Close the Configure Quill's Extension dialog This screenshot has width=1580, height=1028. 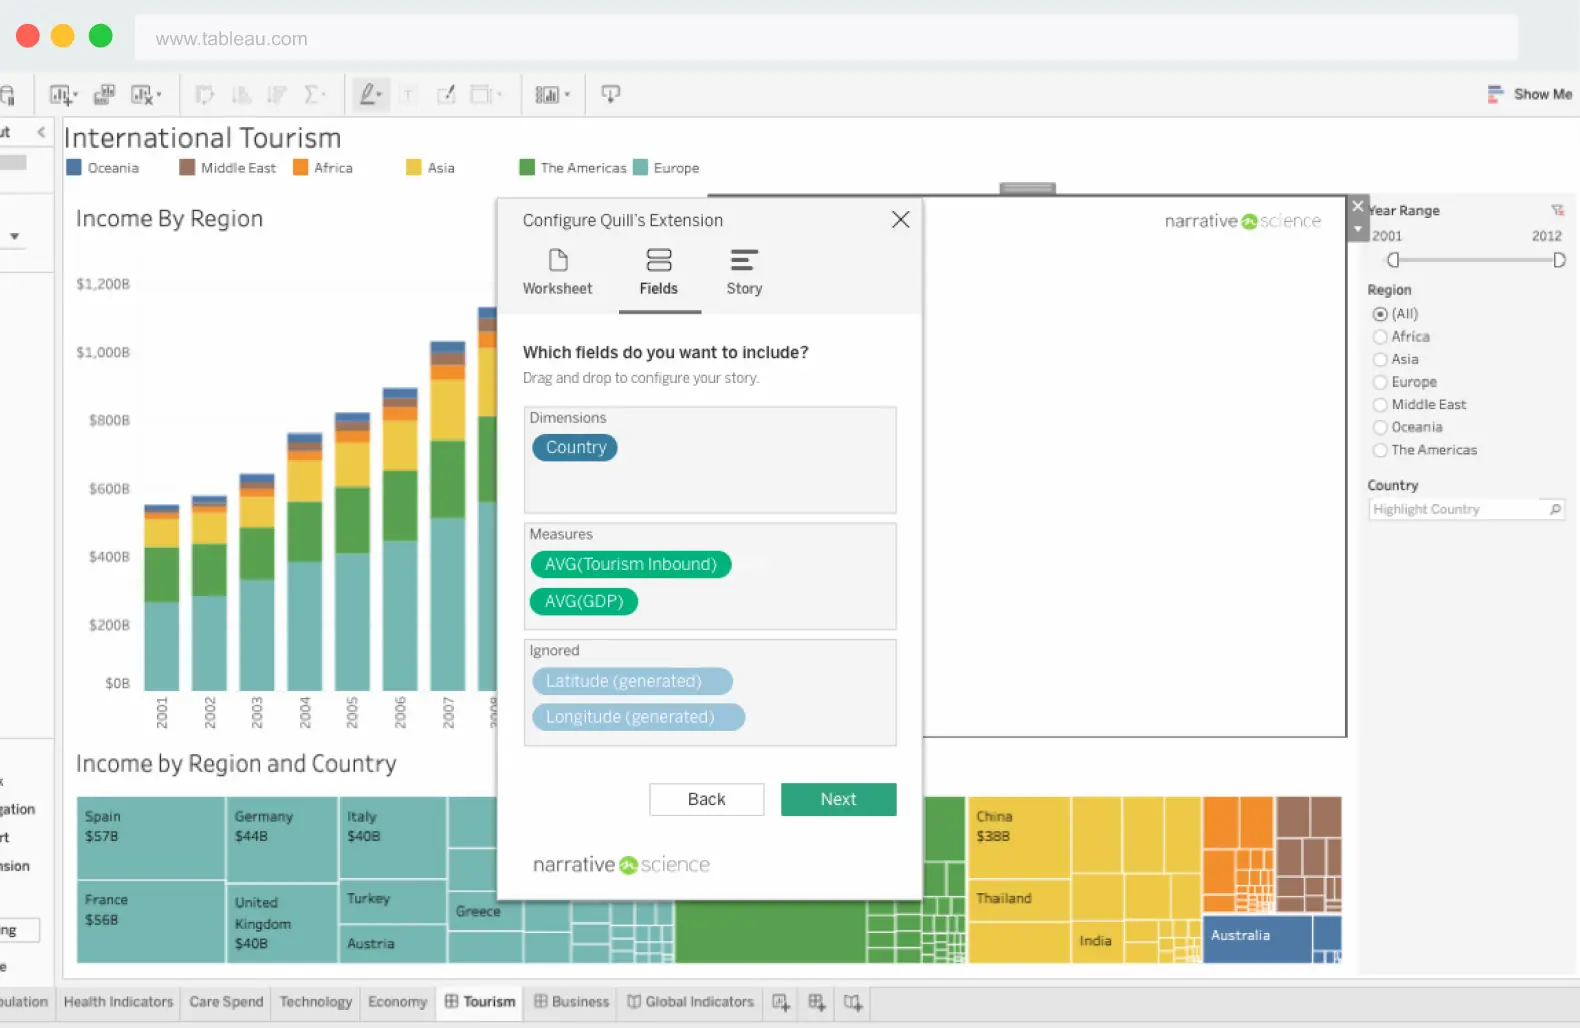click(x=900, y=219)
